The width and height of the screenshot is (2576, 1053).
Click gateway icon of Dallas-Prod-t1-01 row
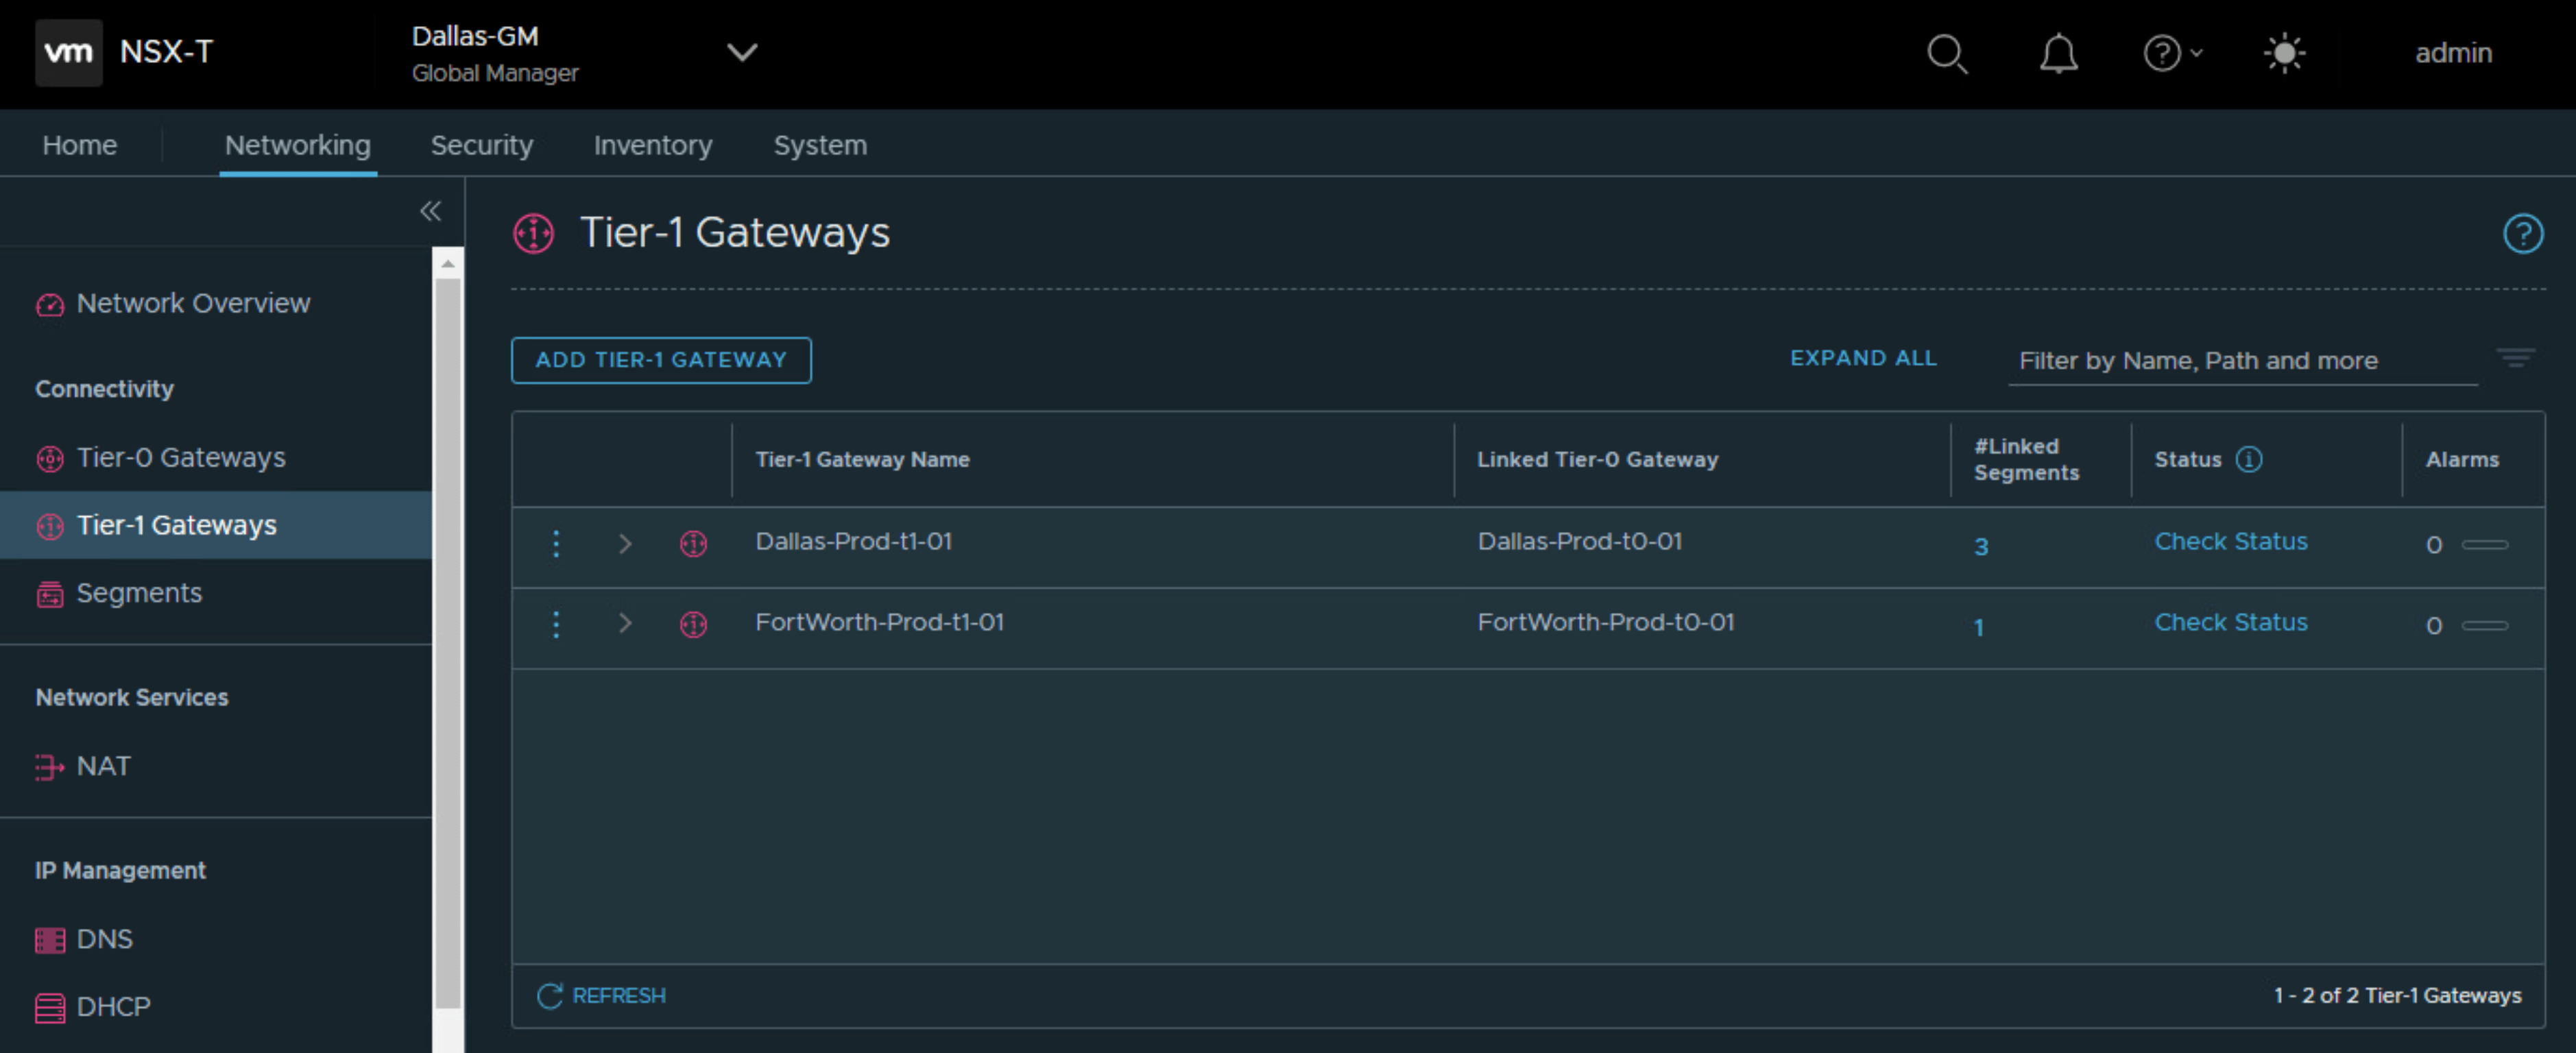[x=693, y=544]
